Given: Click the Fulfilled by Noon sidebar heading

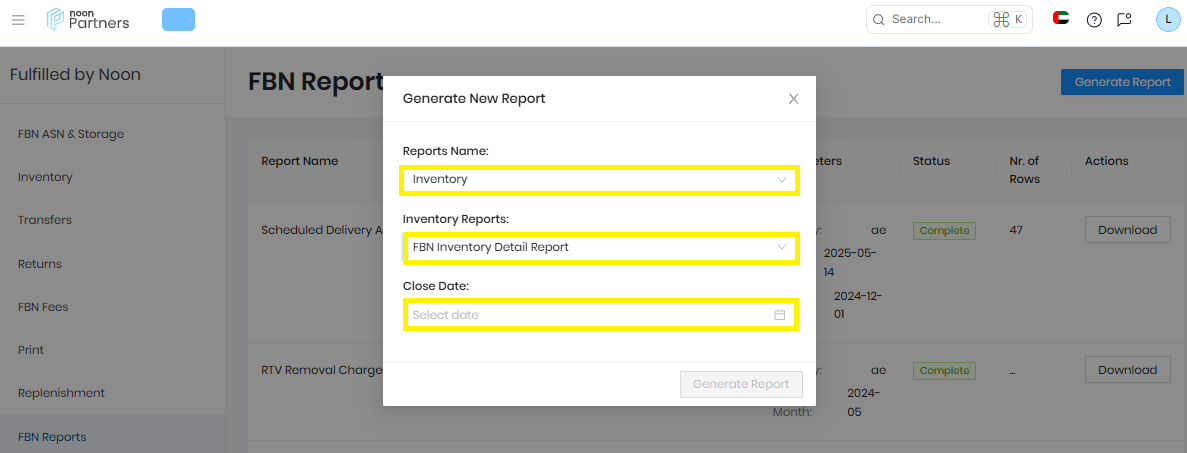Looking at the screenshot, I should (x=75, y=74).
